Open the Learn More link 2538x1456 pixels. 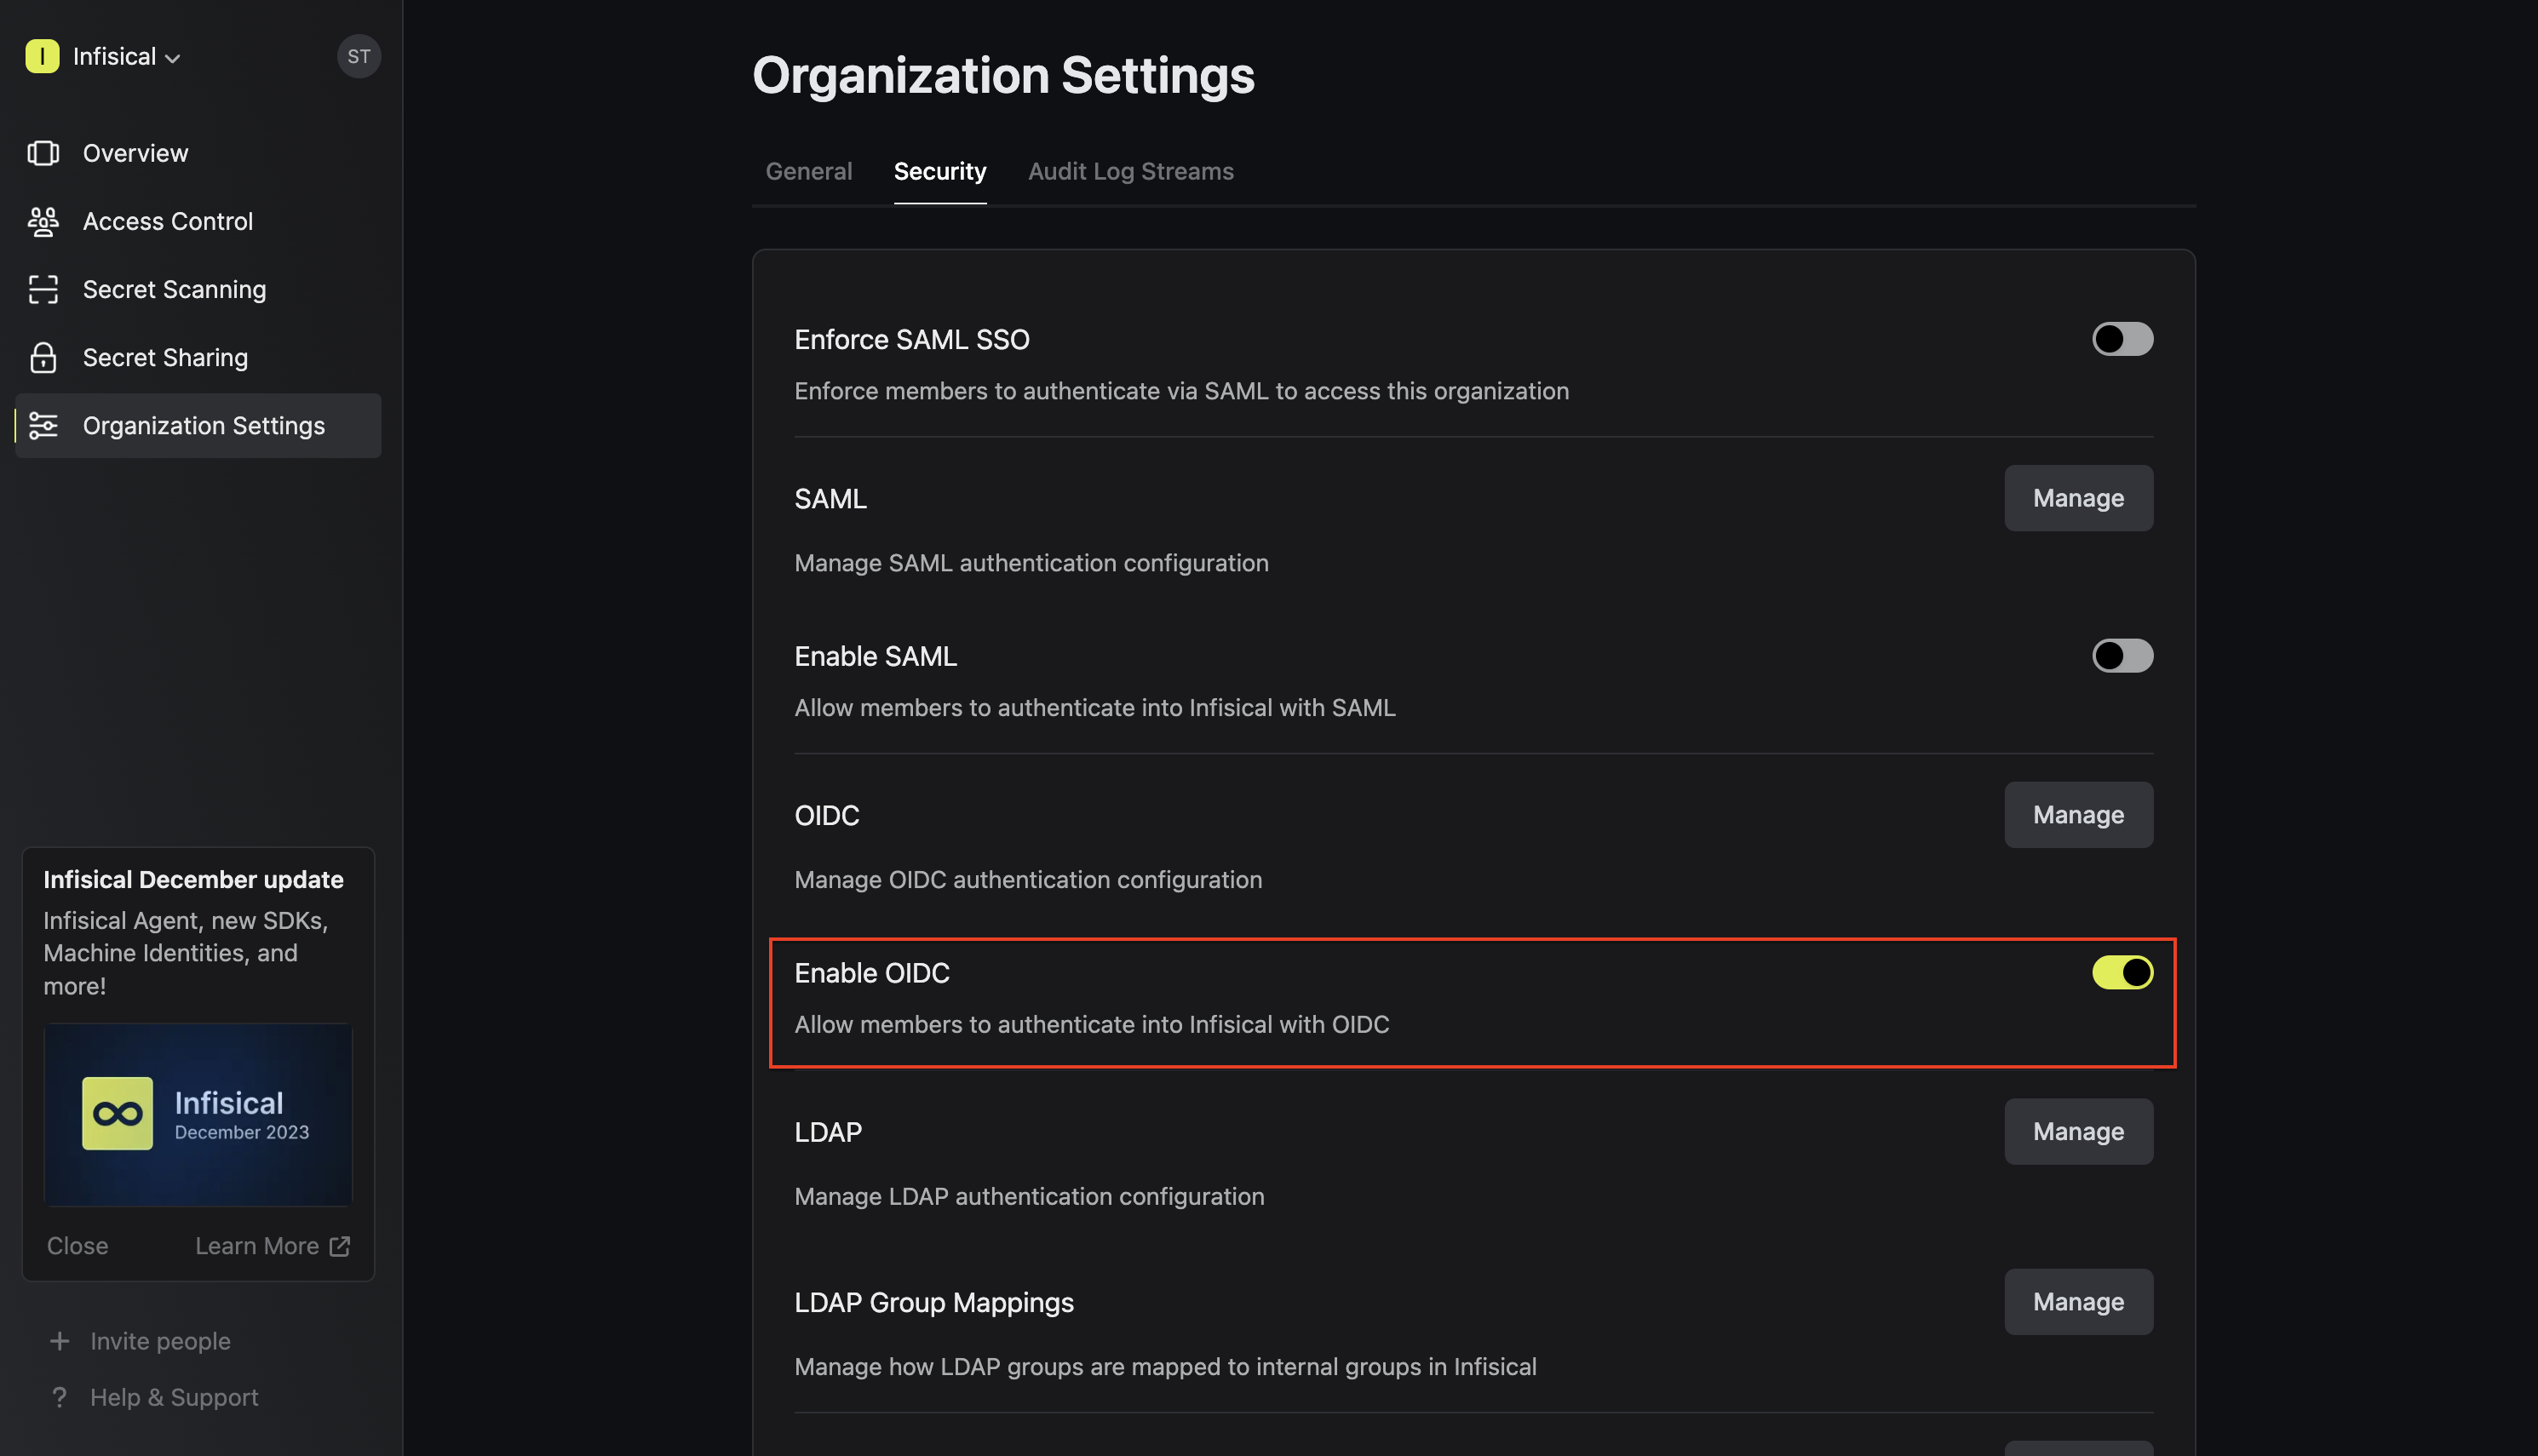(x=272, y=1245)
